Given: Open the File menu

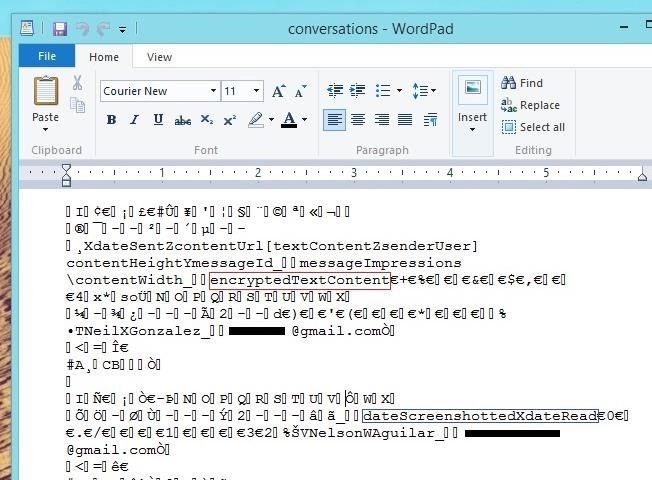Looking at the screenshot, I should pos(46,57).
